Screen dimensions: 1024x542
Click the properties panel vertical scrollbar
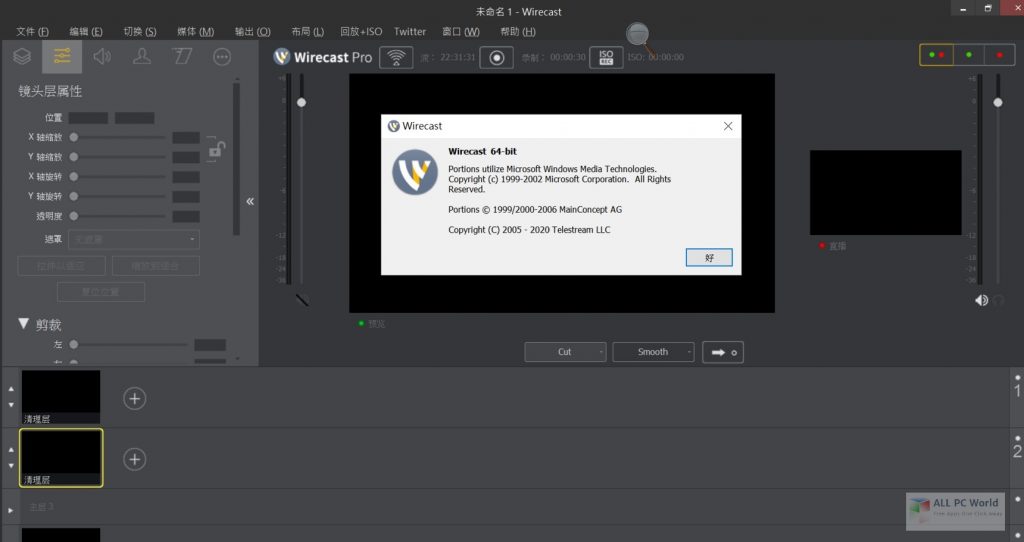pyautogui.click(x=236, y=157)
